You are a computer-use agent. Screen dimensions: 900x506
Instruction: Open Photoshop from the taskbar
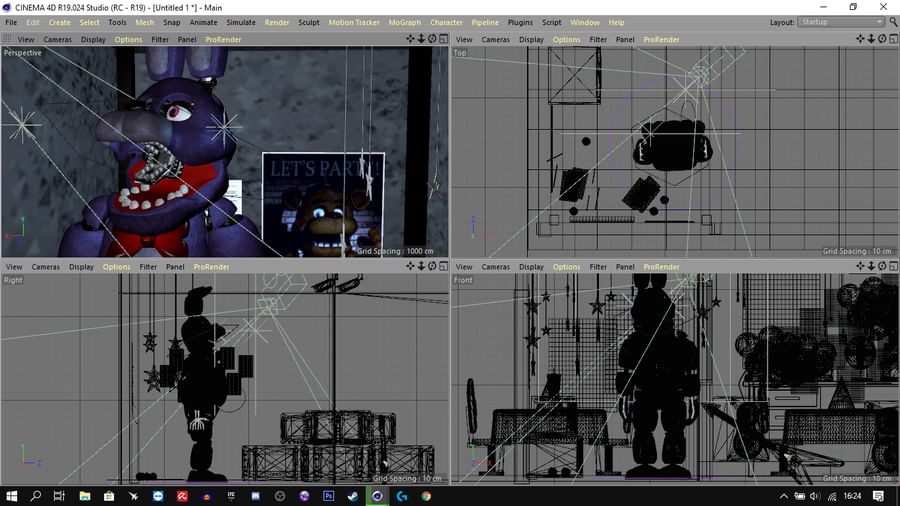click(x=328, y=496)
